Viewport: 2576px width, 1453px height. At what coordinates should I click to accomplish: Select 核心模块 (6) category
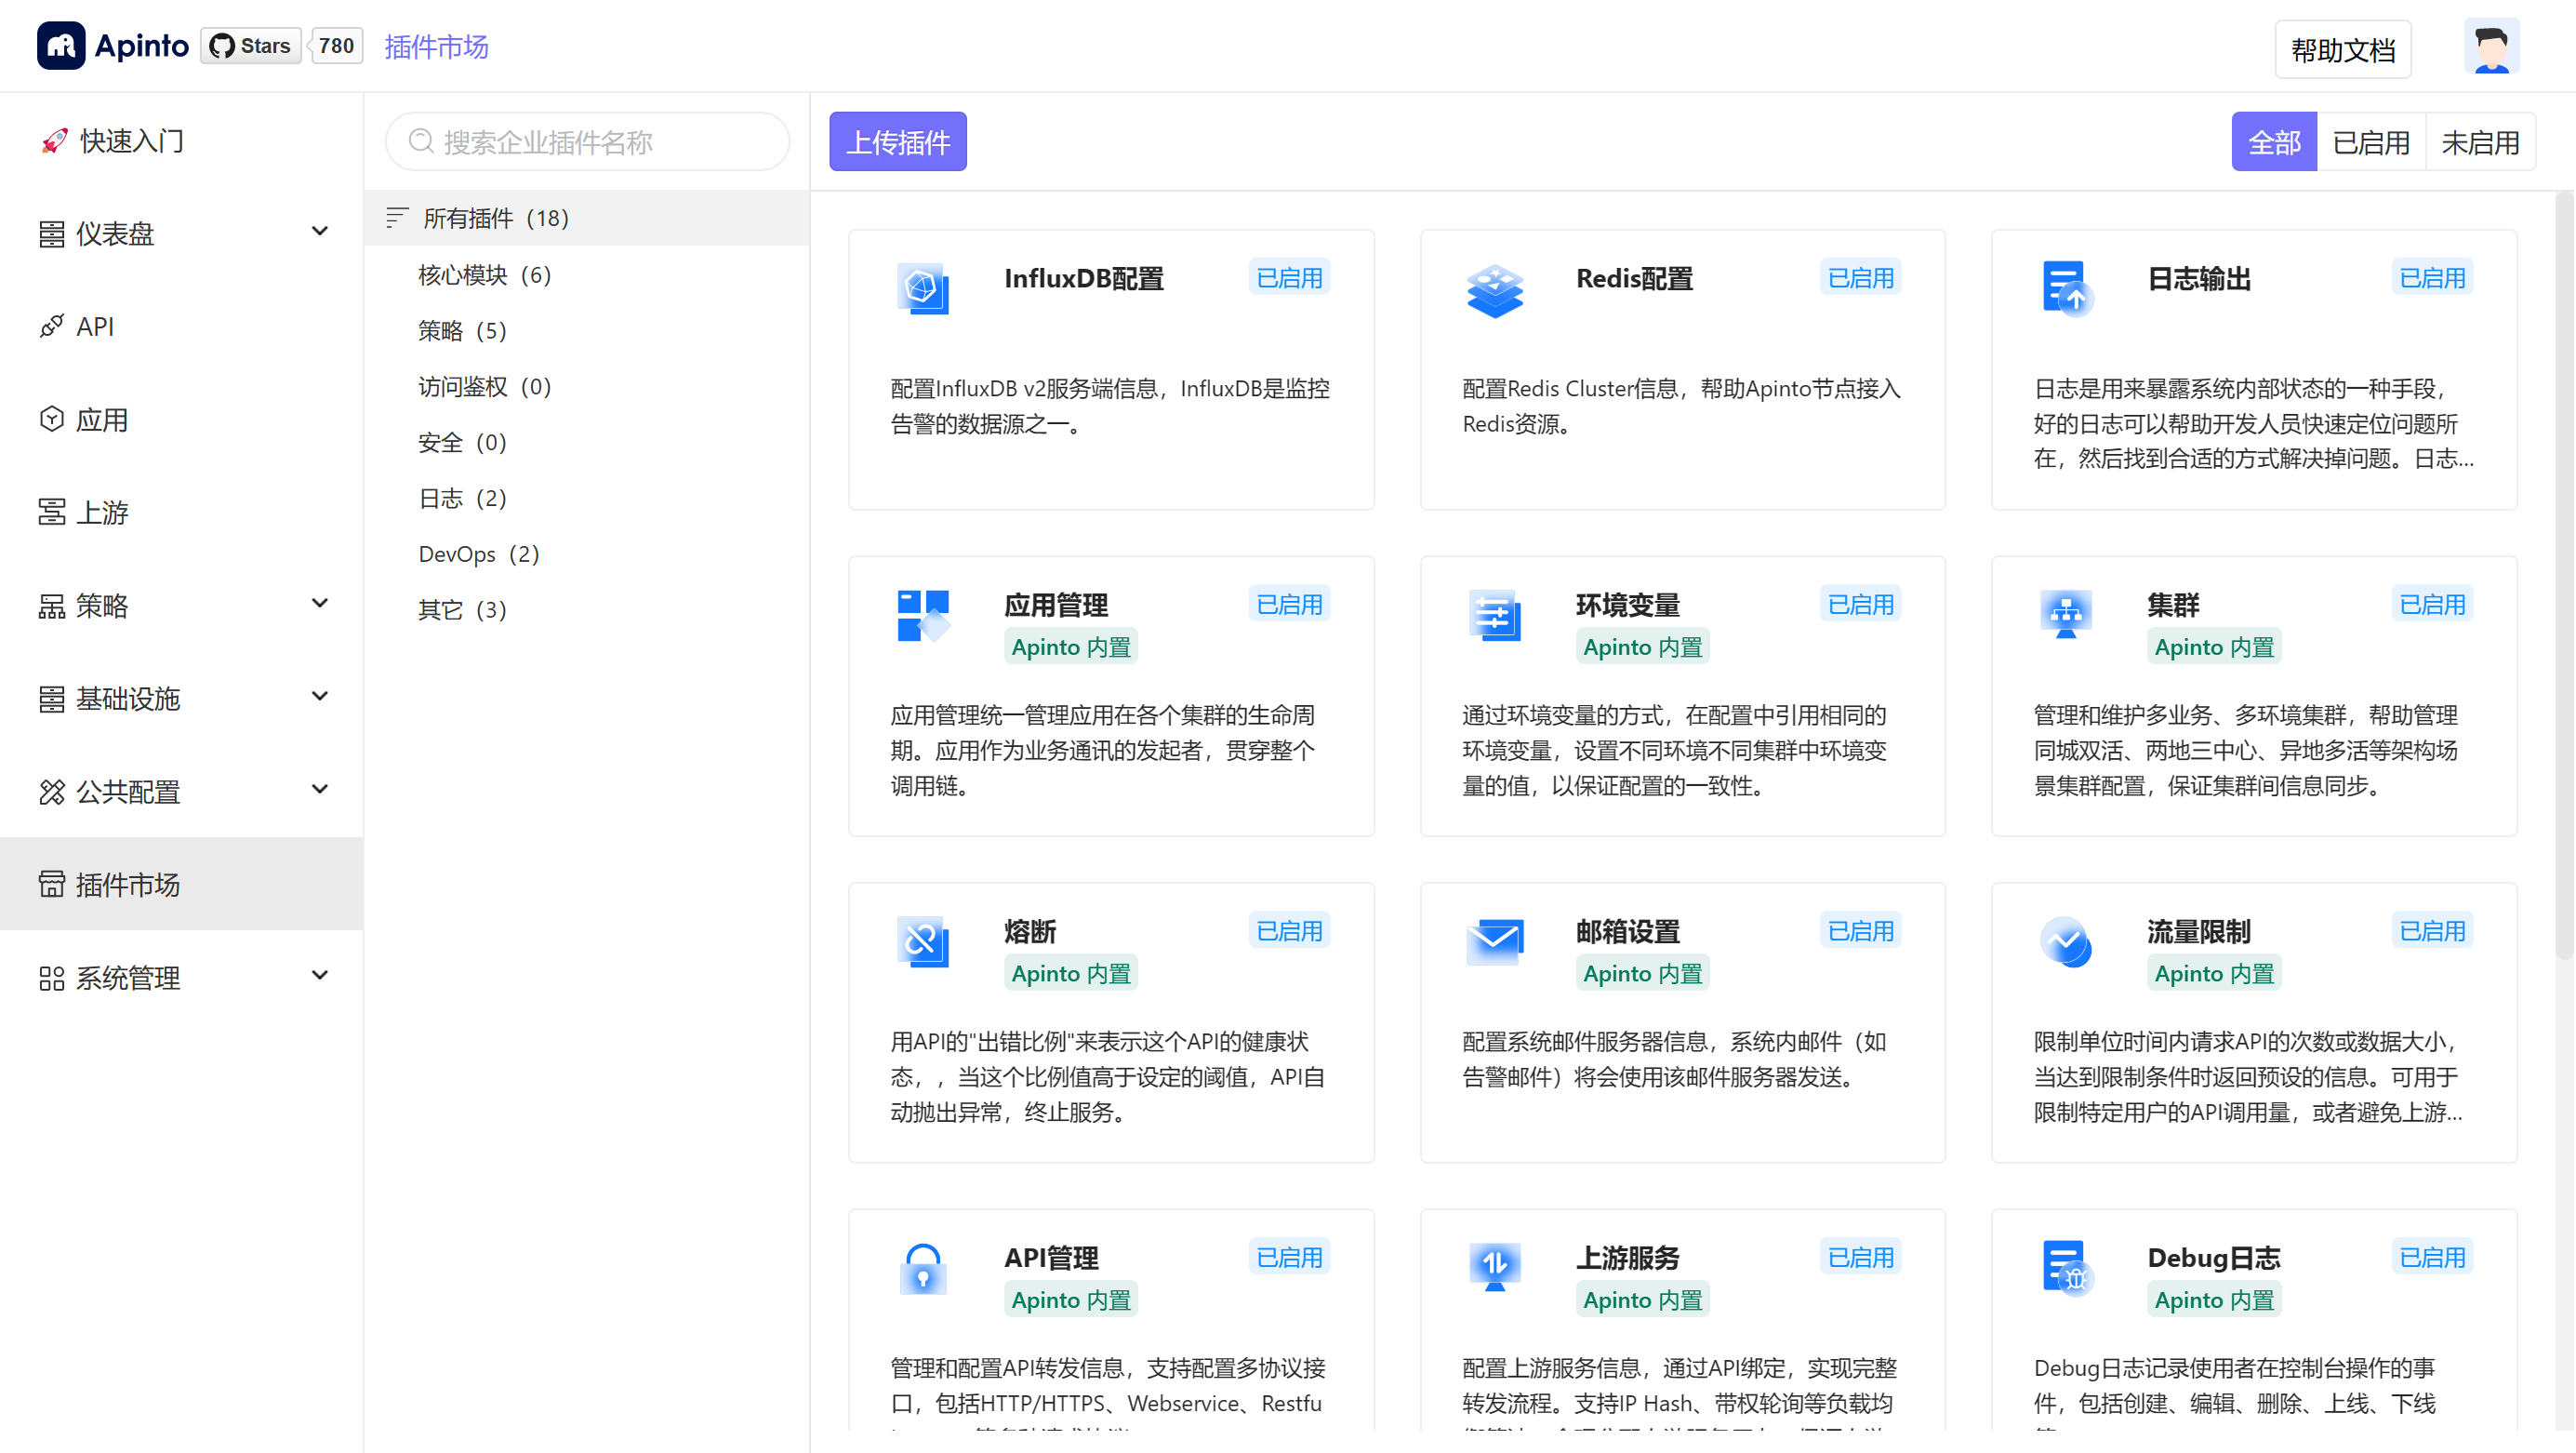click(x=587, y=274)
